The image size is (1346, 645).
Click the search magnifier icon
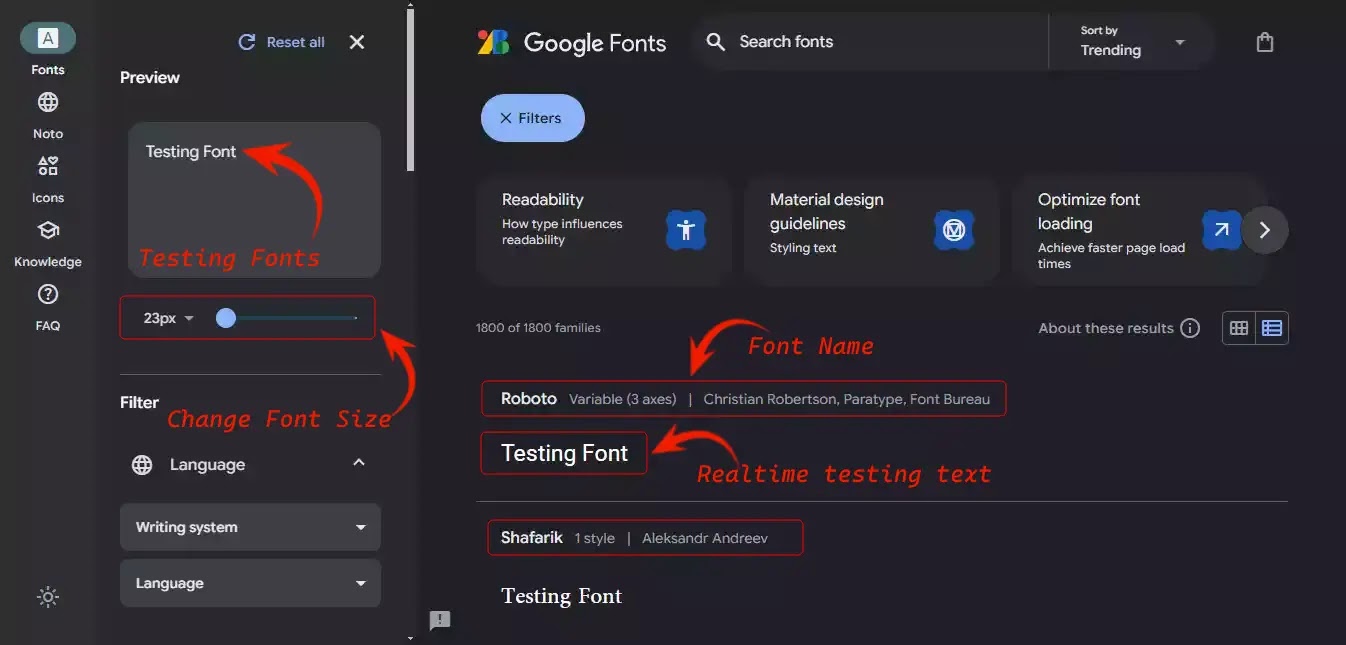pos(715,42)
